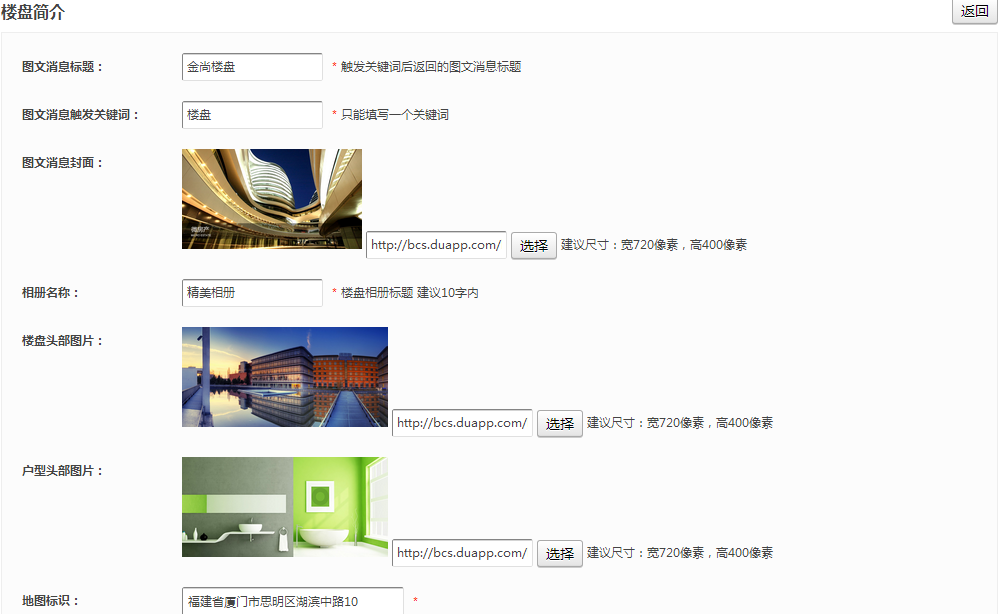Select the URL field beside 图文消息封面 image

(436, 245)
